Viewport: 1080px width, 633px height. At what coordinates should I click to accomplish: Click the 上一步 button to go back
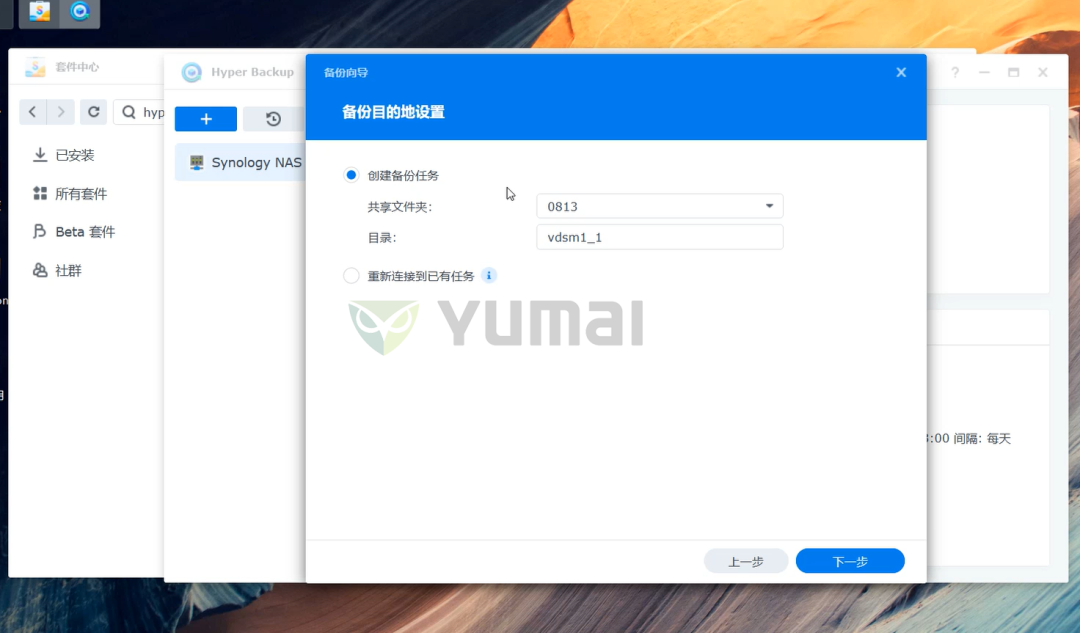tap(745, 561)
